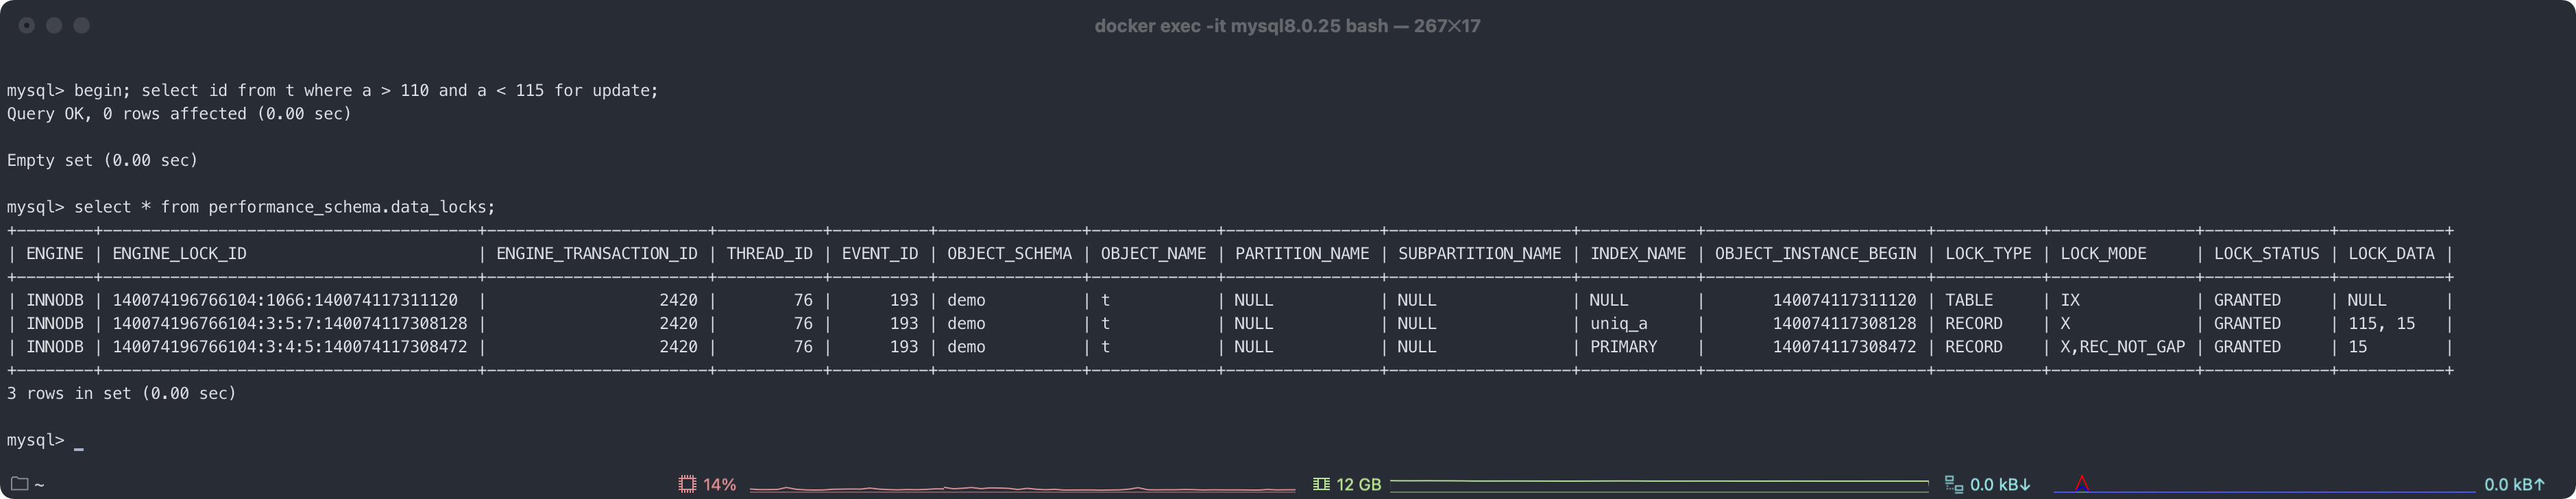Click the 12 GB memory reading
Screen dimensions: 2576x499
click(1358, 484)
